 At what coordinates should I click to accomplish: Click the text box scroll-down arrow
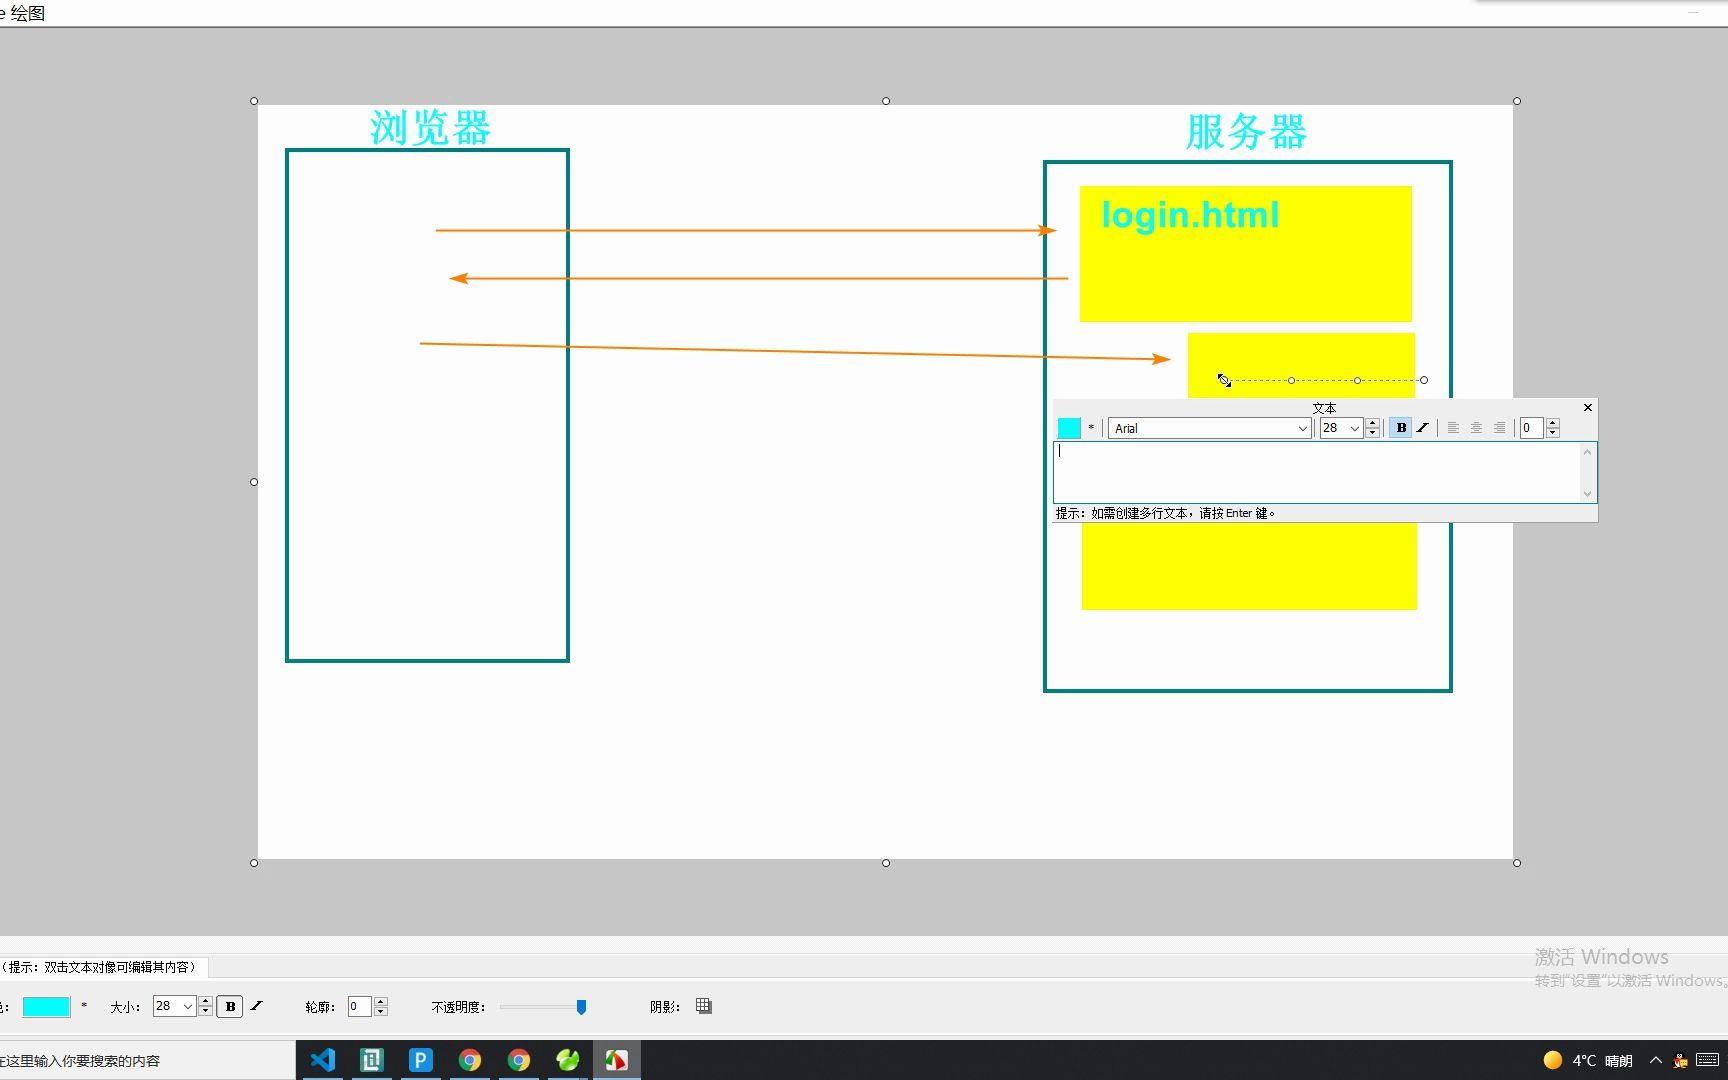(x=1587, y=493)
